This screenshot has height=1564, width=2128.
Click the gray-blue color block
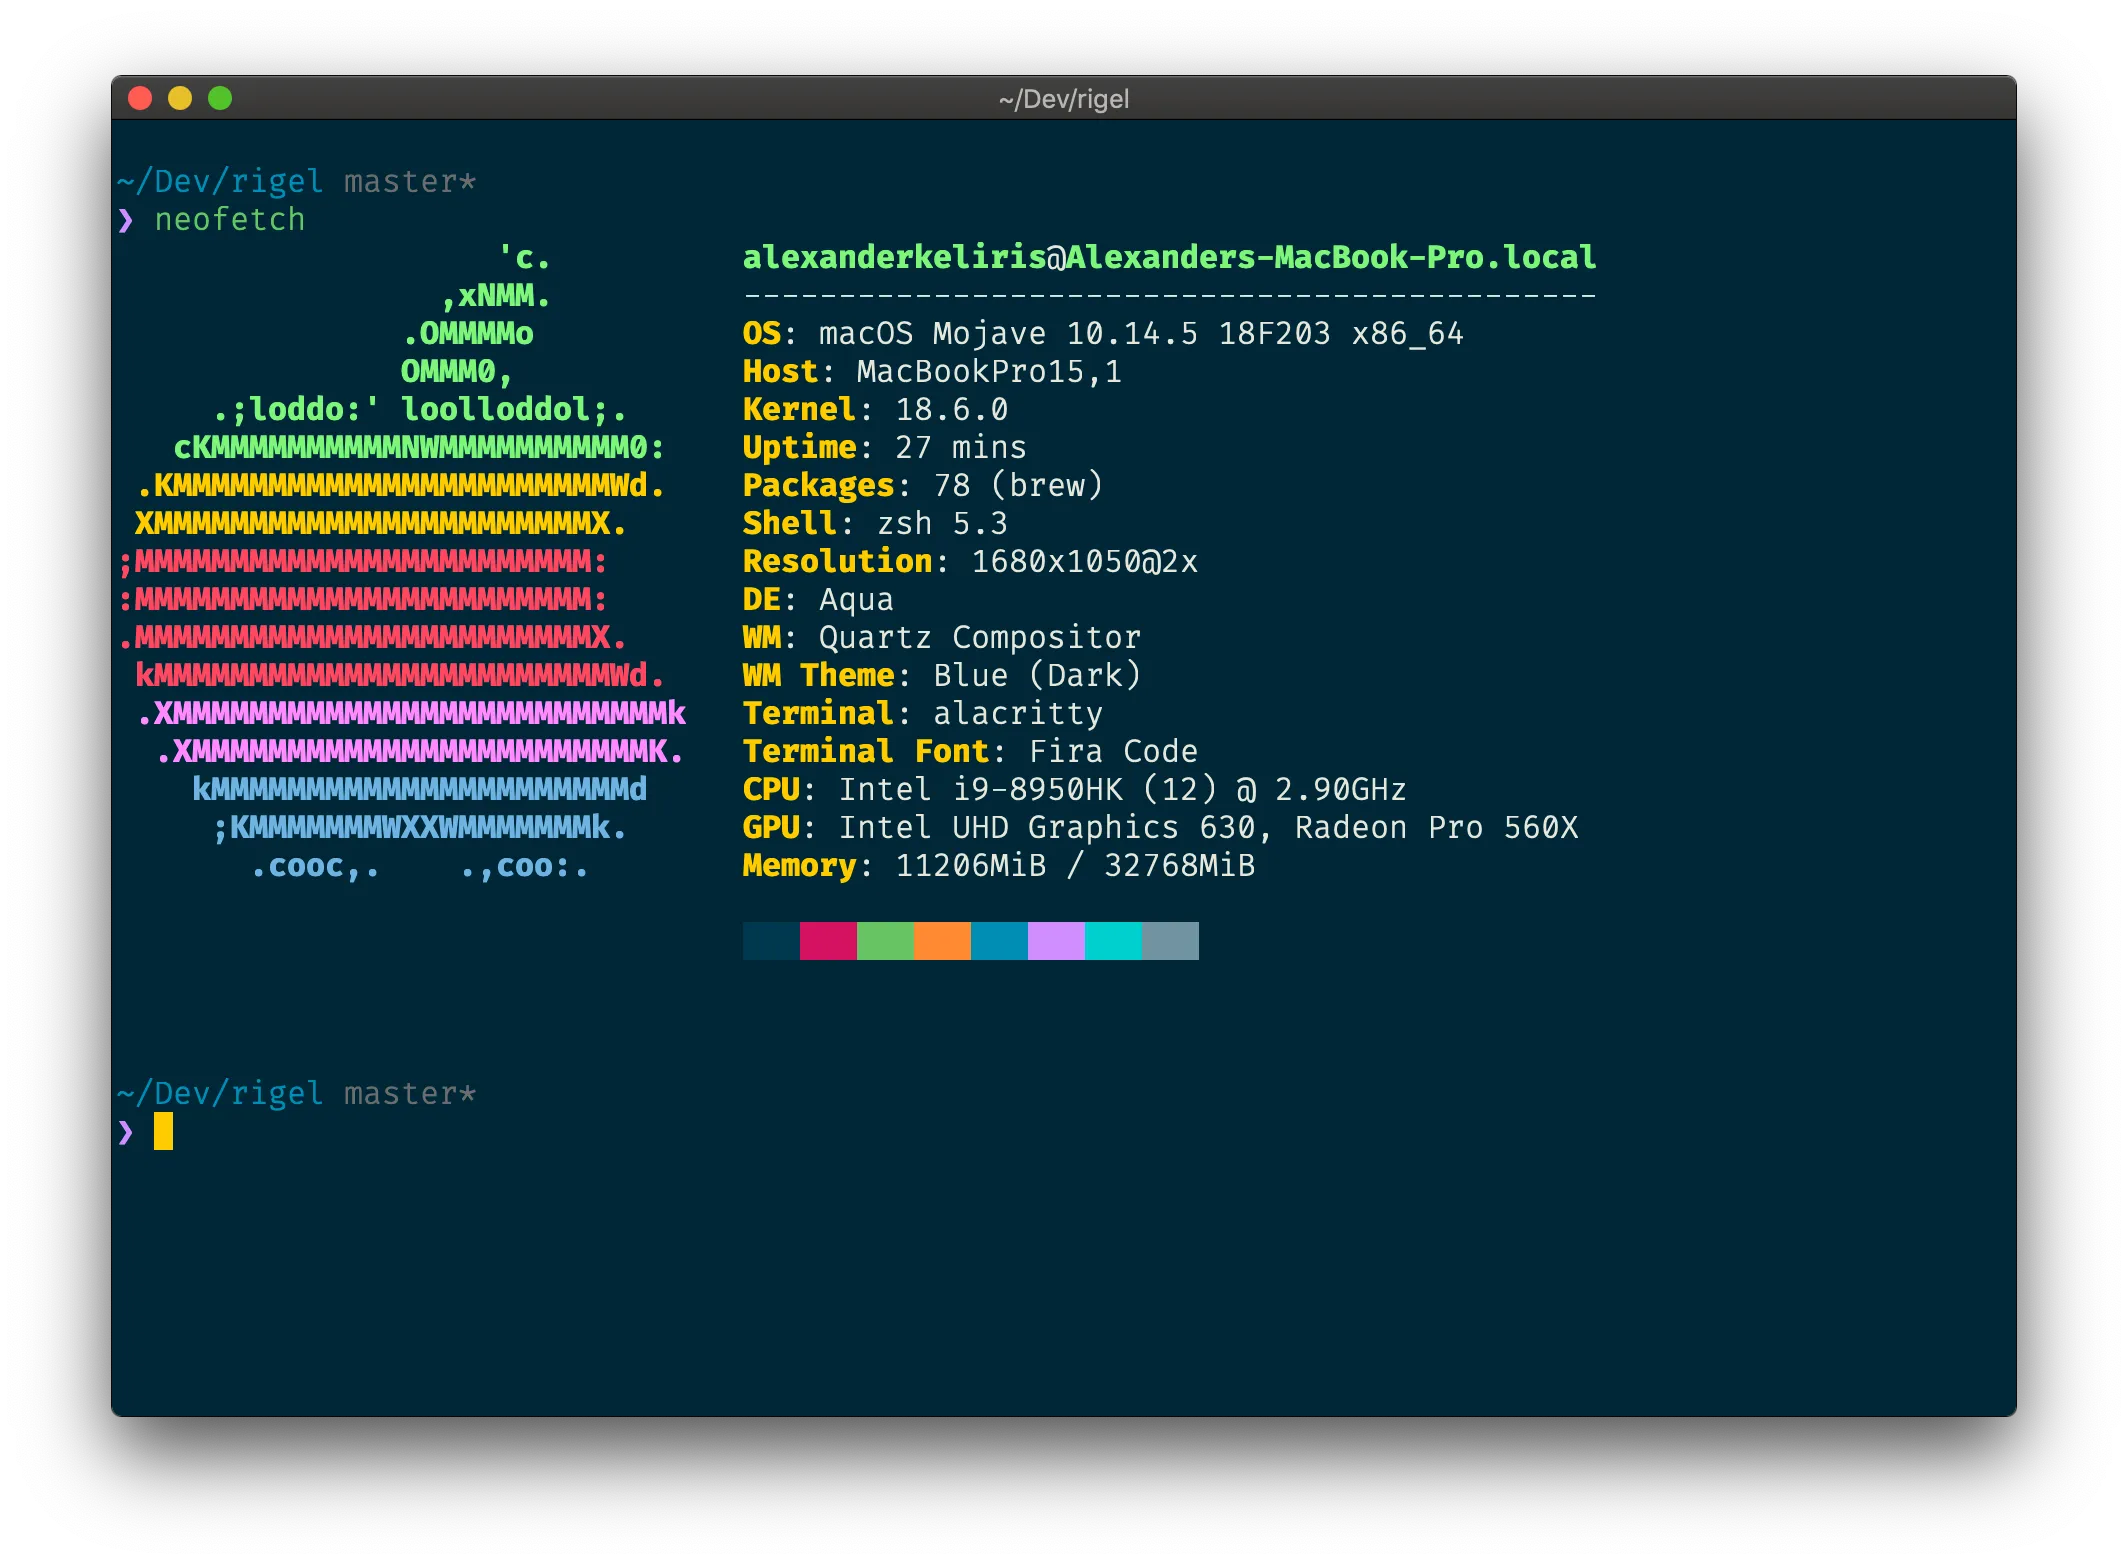tap(1170, 941)
